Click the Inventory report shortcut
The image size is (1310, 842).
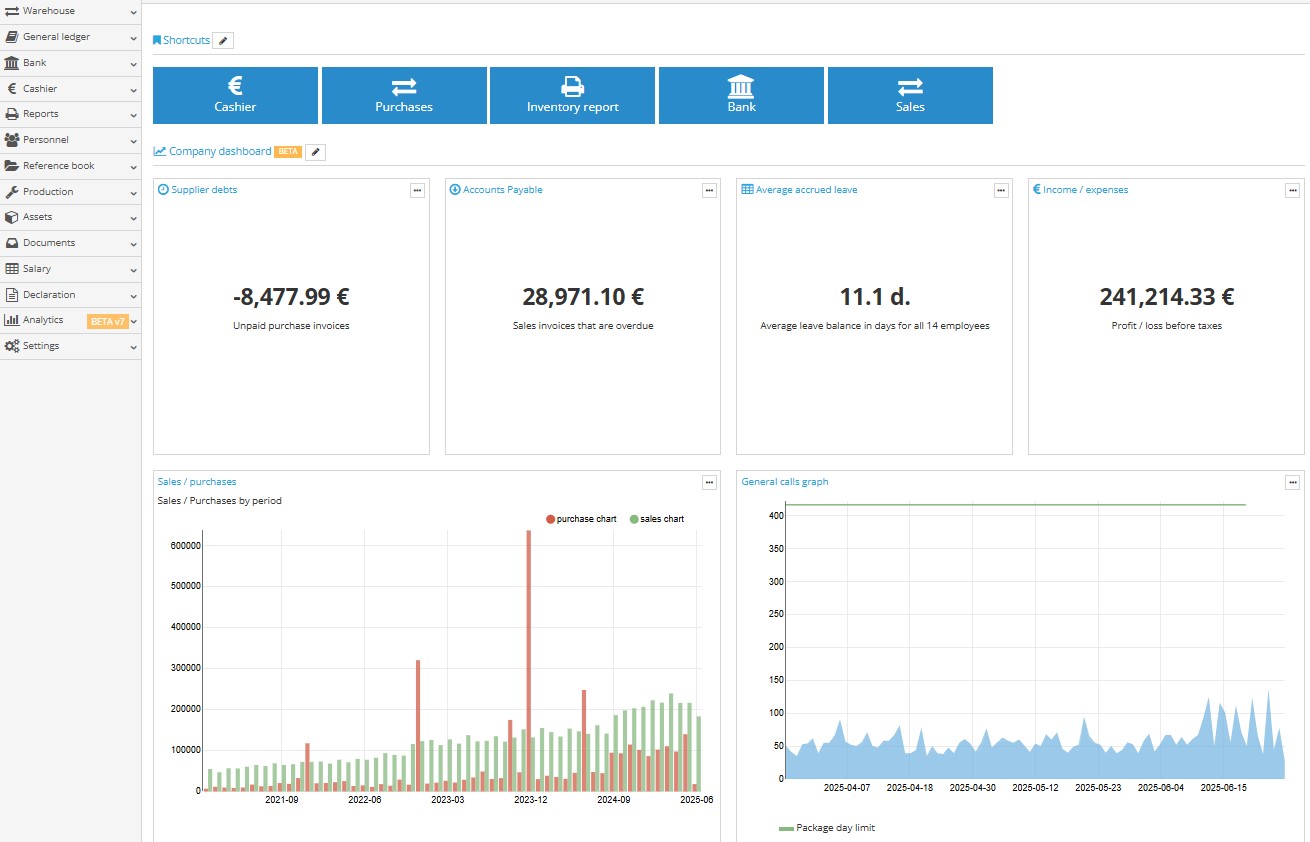coord(572,95)
